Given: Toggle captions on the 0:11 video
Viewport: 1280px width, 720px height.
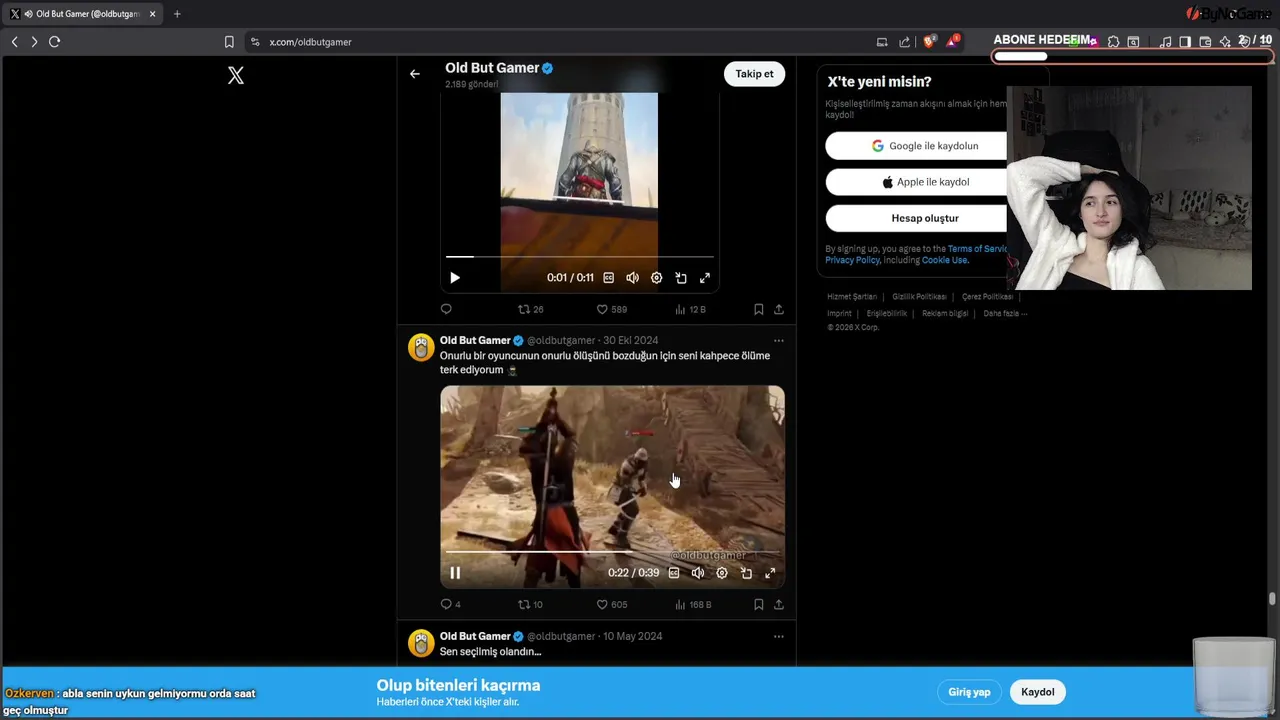Looking at the screenshot, I should pyautogui.click(x=608, y=278).
